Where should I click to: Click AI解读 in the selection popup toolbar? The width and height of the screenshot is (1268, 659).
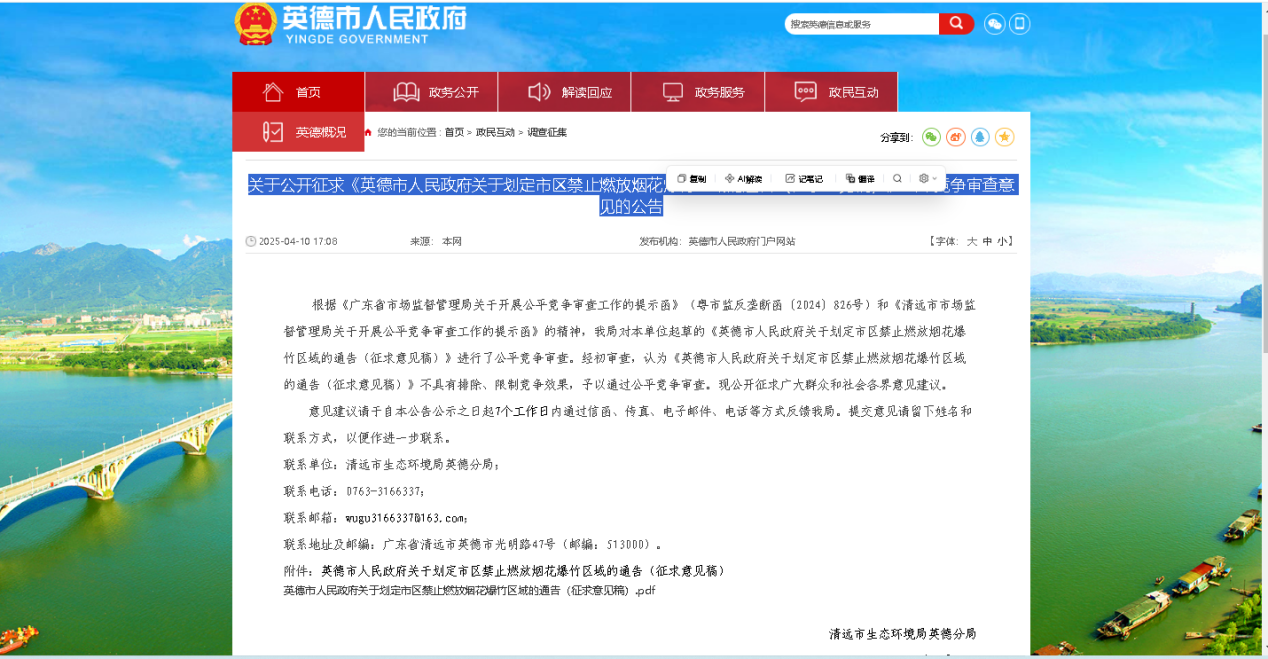[x=743, y=178]
